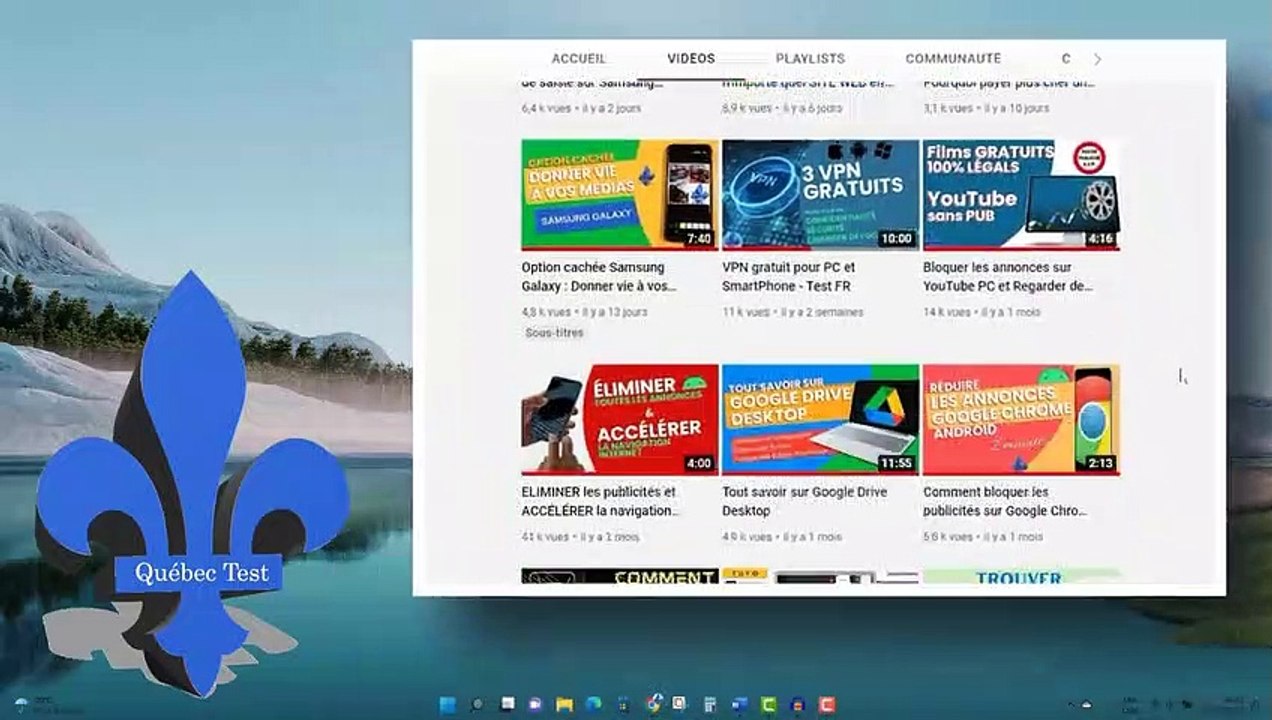Open the weather widget in taskbar
The image size is (1272, 720).
pos(48,706)
